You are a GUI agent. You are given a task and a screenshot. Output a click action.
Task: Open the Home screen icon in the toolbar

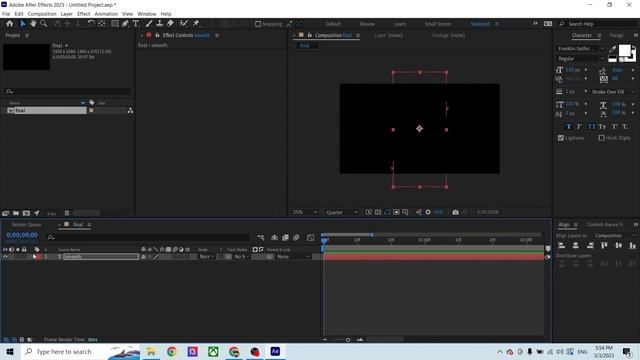pyautogui.click(x=9, y=24)
